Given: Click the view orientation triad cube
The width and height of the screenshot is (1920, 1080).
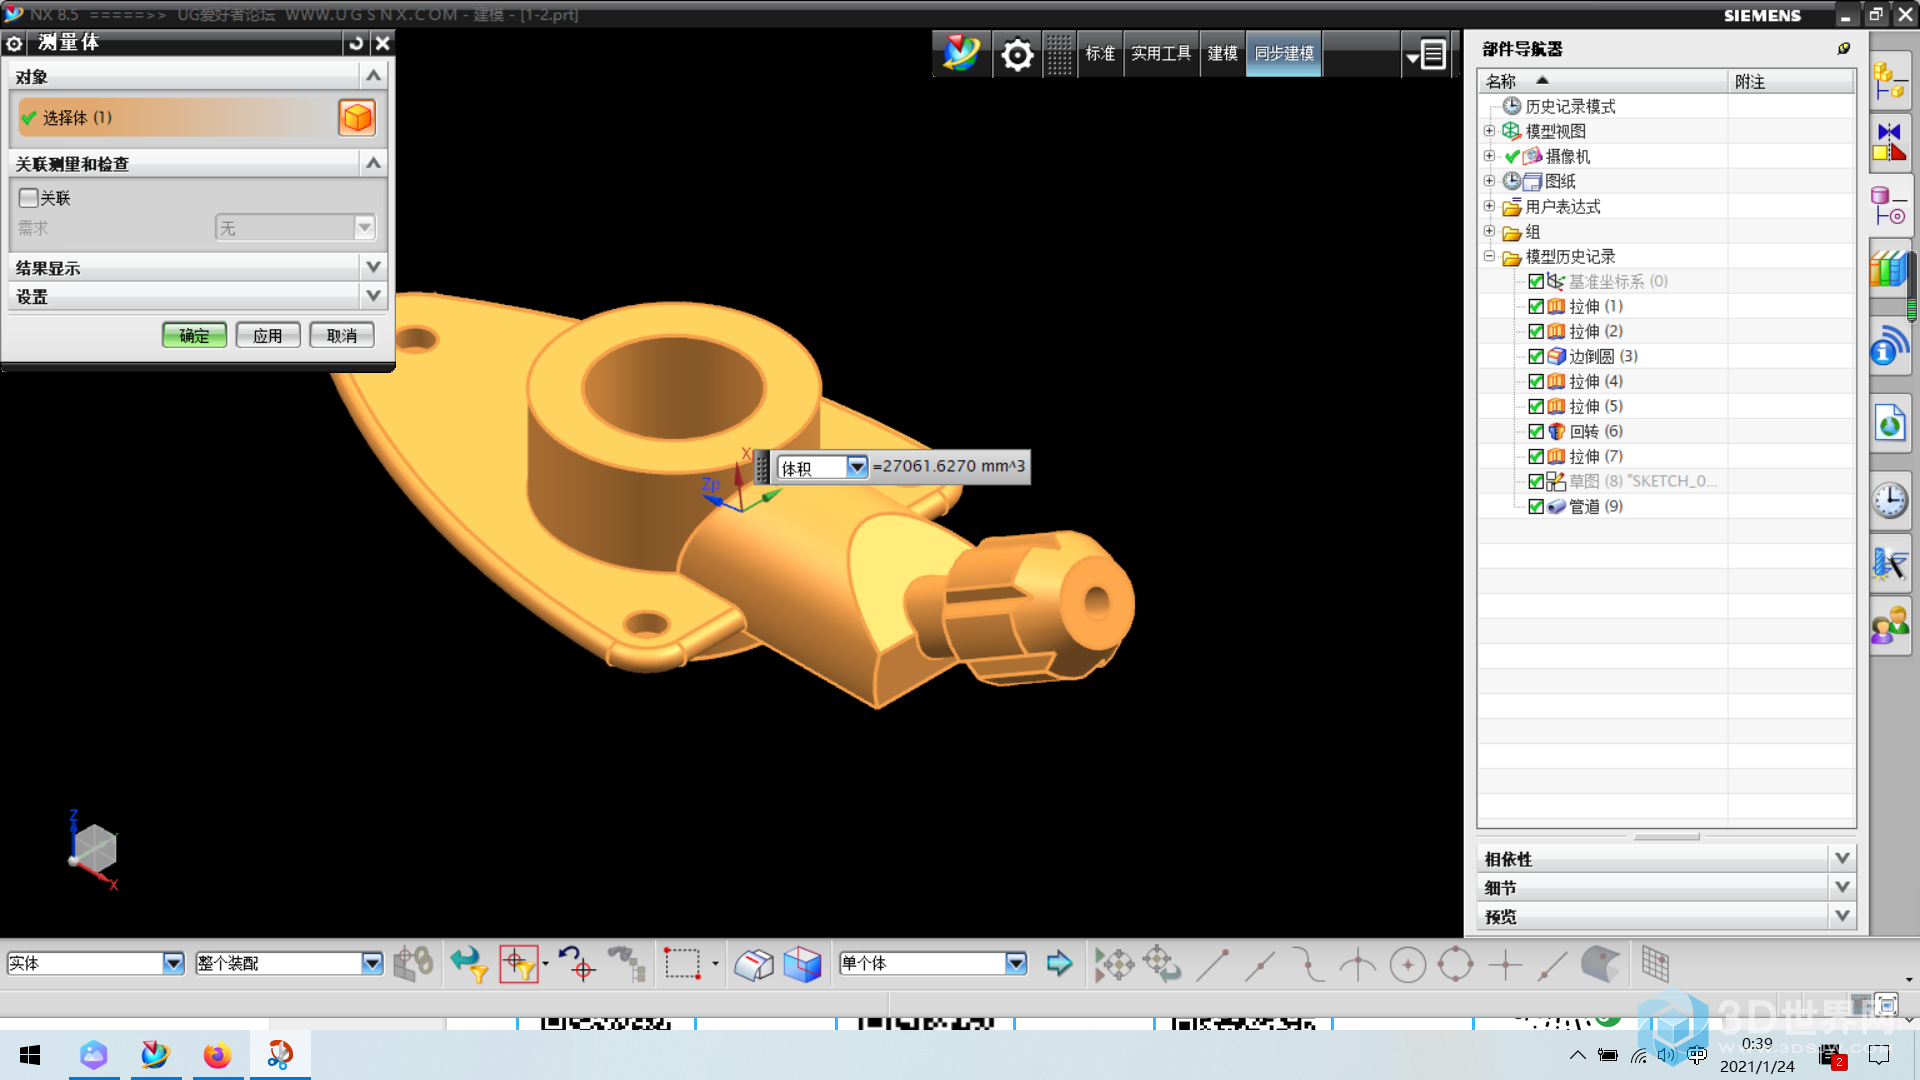Looking at the screenshot, I should [x=94, y=850].
